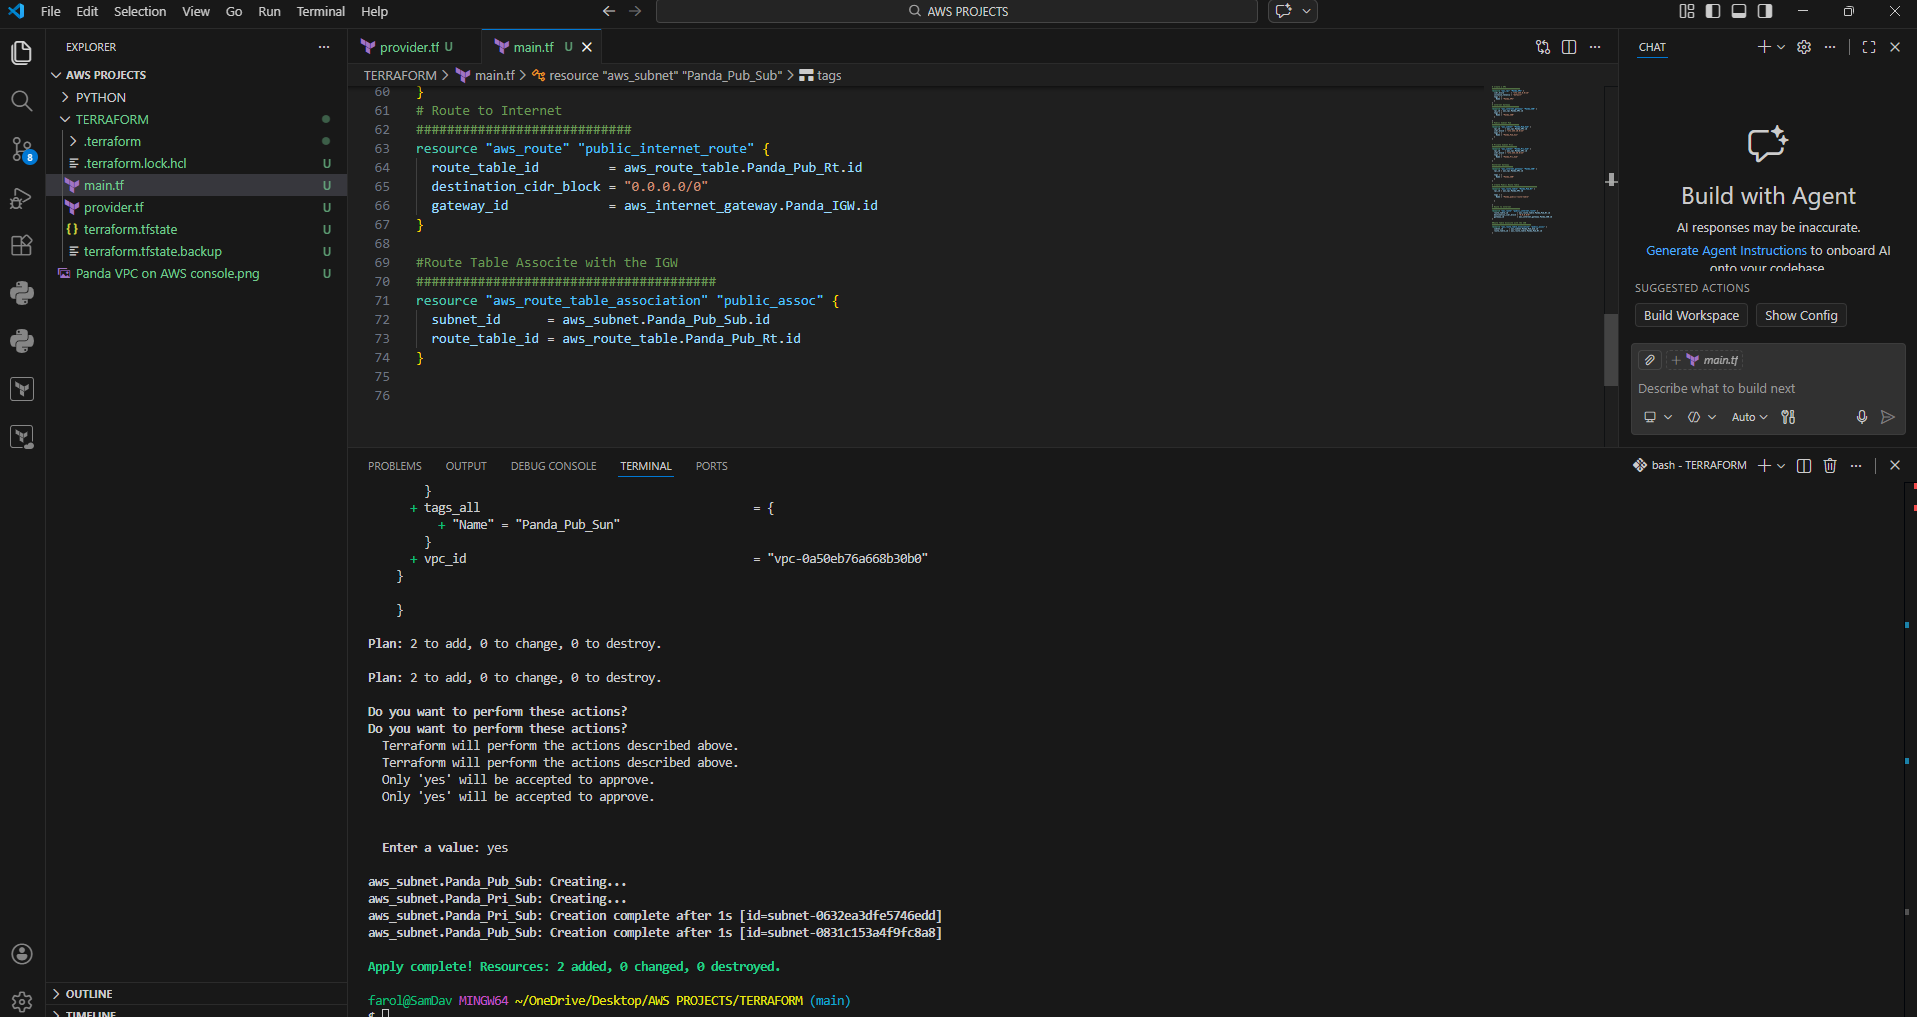The image size is (1917, 1017).
Task: Open the Search view in activity bar
Action: pyautogui.click(x=21, y=101)
